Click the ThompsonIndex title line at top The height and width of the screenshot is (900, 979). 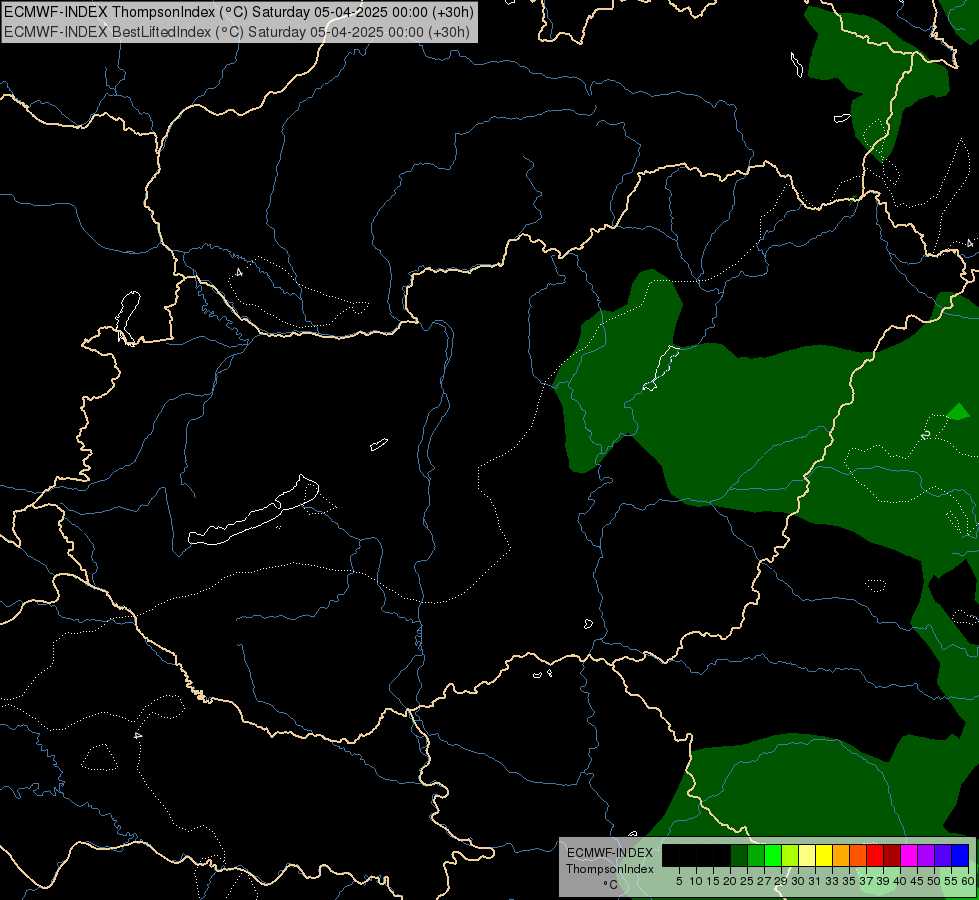[239, 12]
